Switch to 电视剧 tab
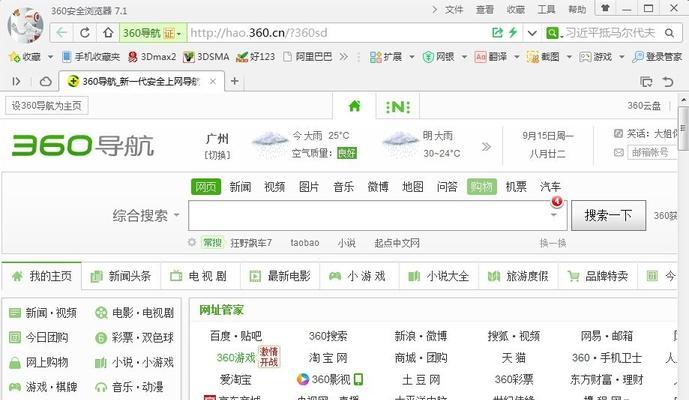Viewport: 689px width, 400px height. click(x=200, y=276)
